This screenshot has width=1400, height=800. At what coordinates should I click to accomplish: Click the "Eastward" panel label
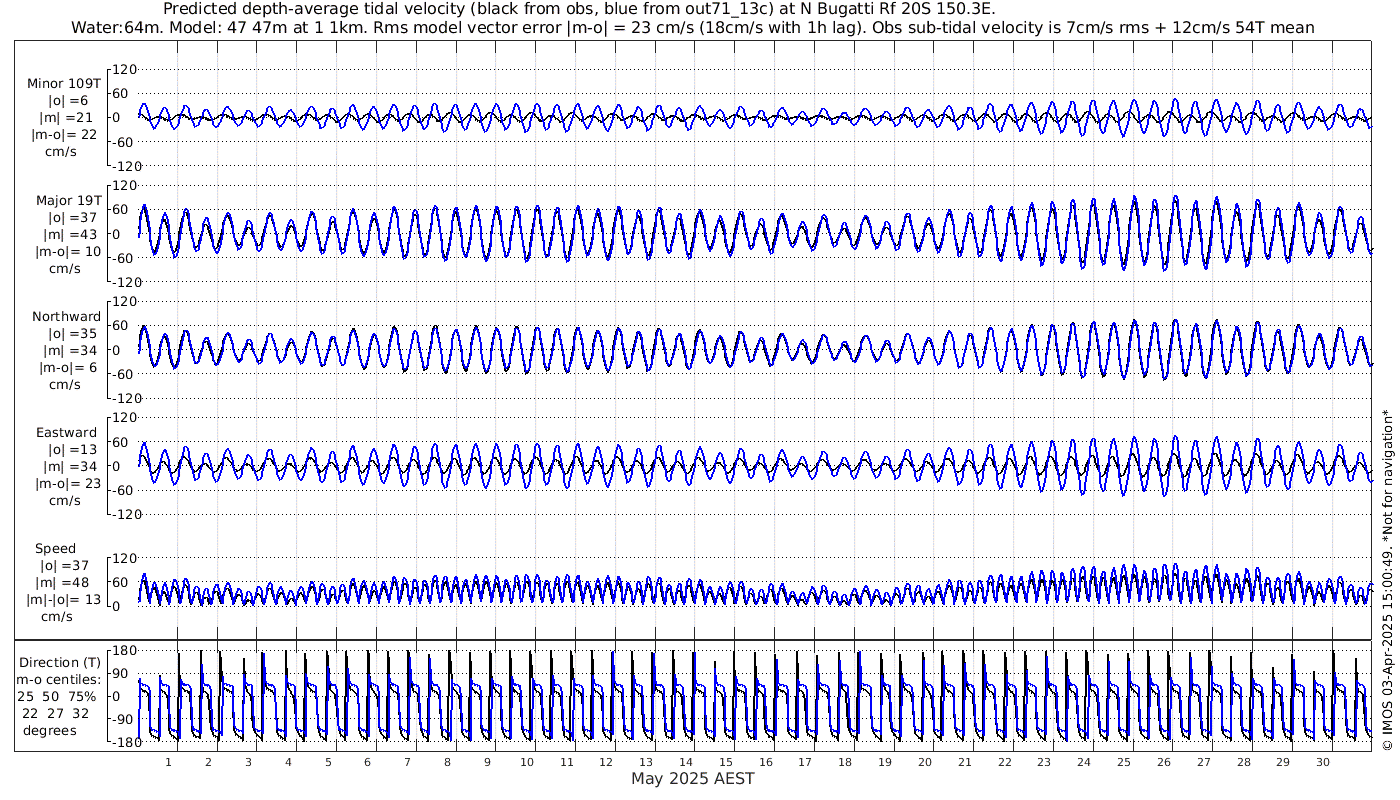[x=67, y=433]
